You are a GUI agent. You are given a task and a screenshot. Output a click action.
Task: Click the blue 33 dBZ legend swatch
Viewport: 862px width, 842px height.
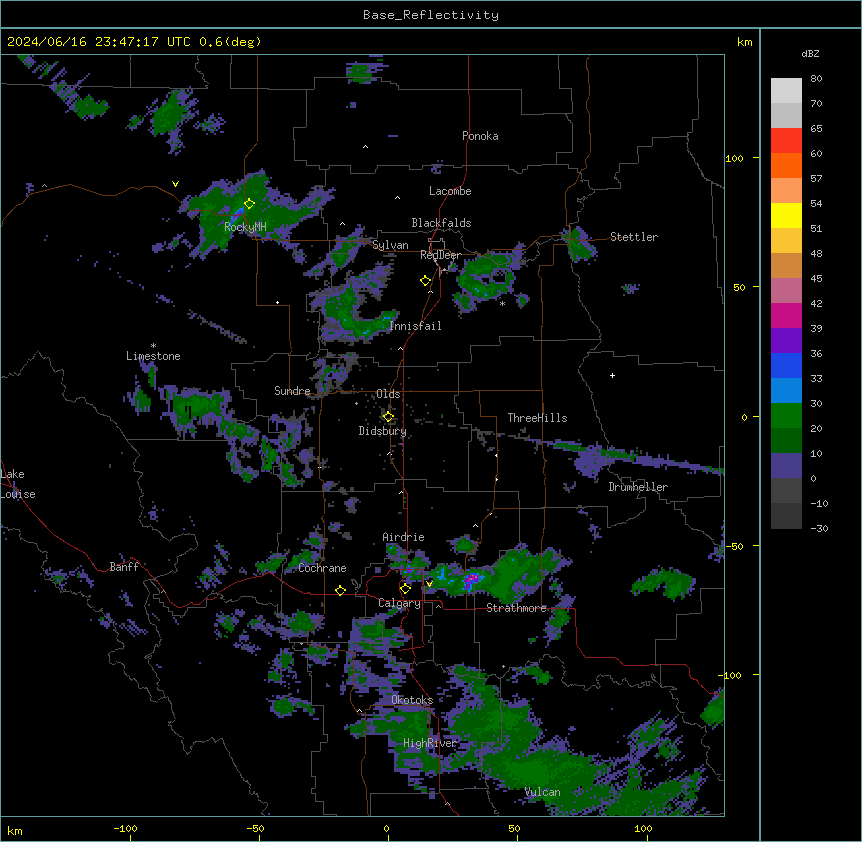(x=786, y=365)
